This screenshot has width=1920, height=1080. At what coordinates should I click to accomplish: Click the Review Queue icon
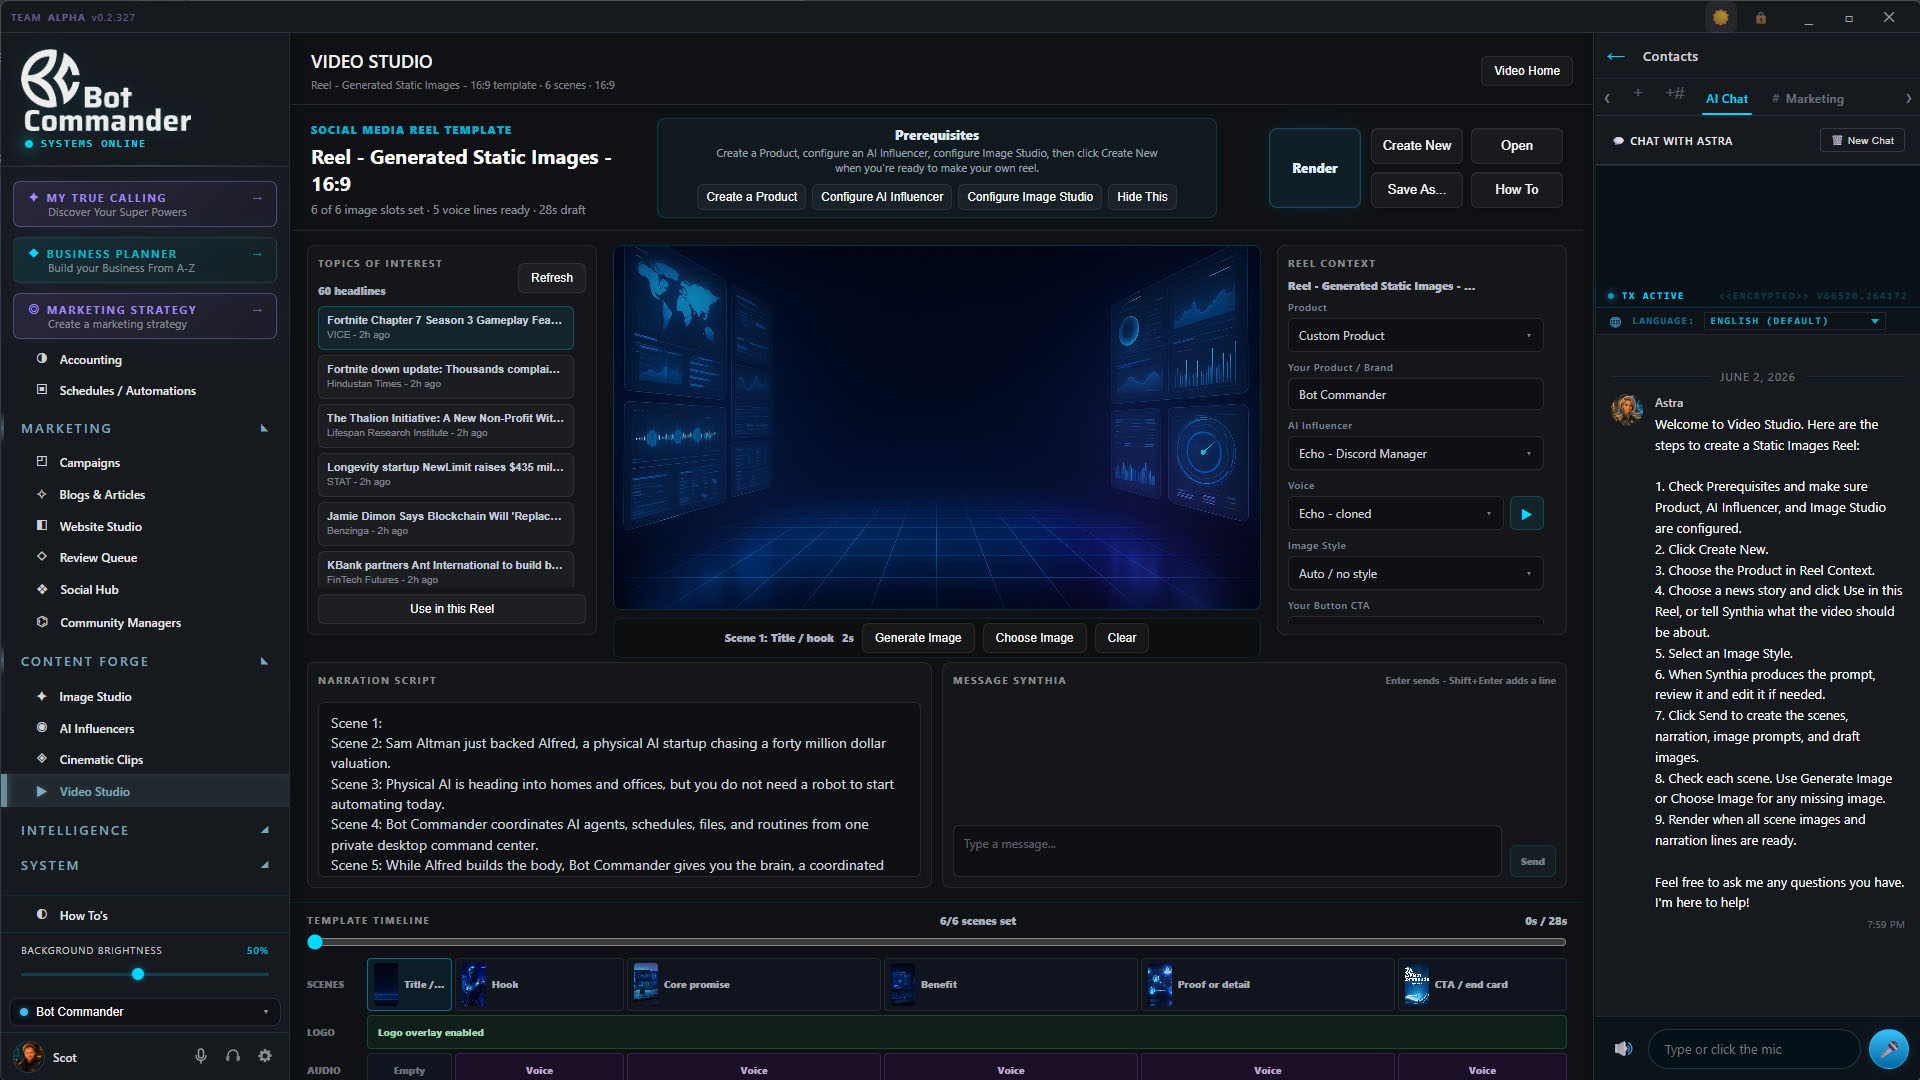coord(42,556)
